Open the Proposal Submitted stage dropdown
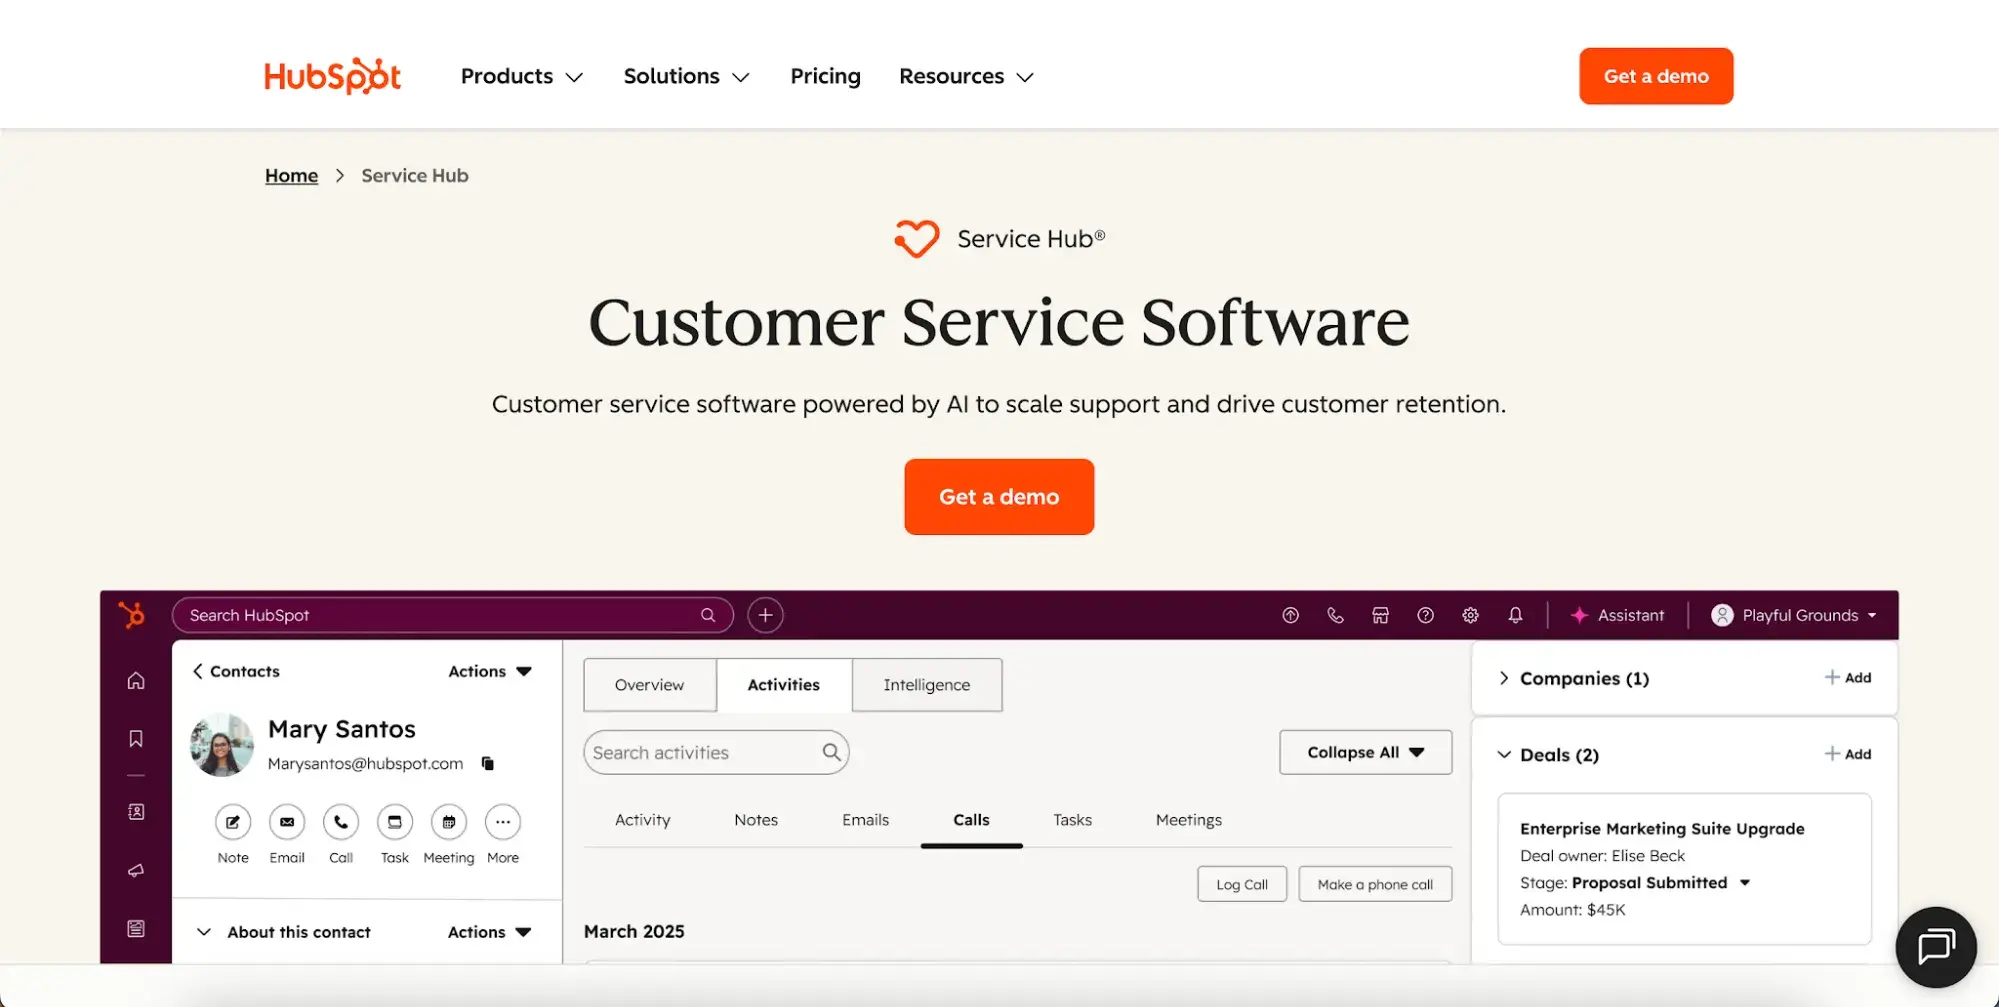The width and height of the screenshot is (1999, 1008). click(1661, 883)
